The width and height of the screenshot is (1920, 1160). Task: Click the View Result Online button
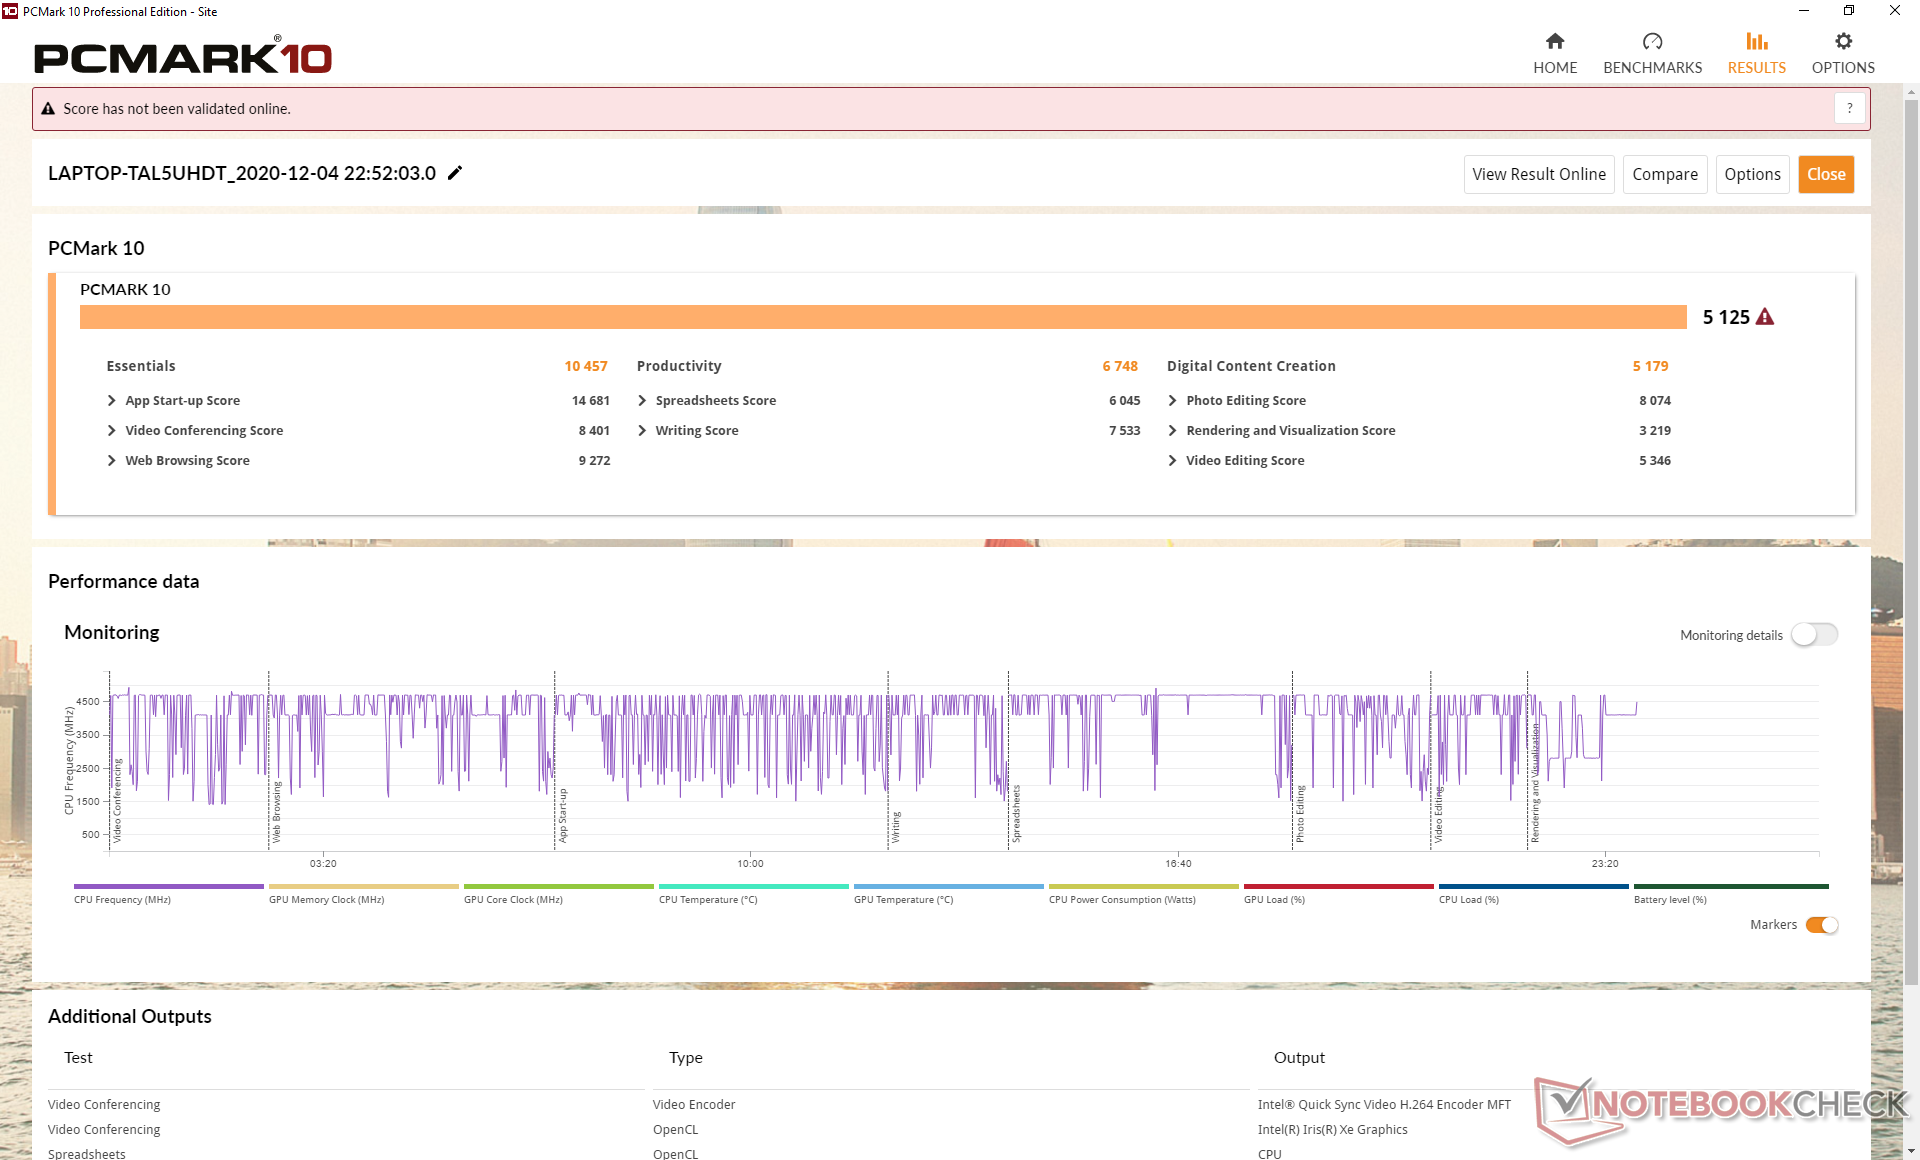1538,174
